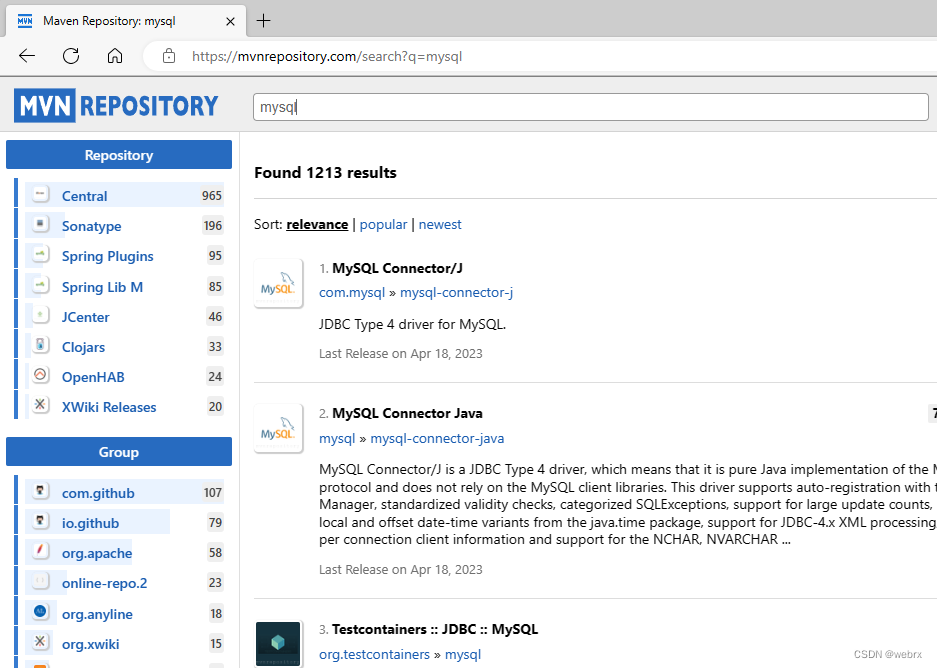Click the Central repository icon

point(40,195)
